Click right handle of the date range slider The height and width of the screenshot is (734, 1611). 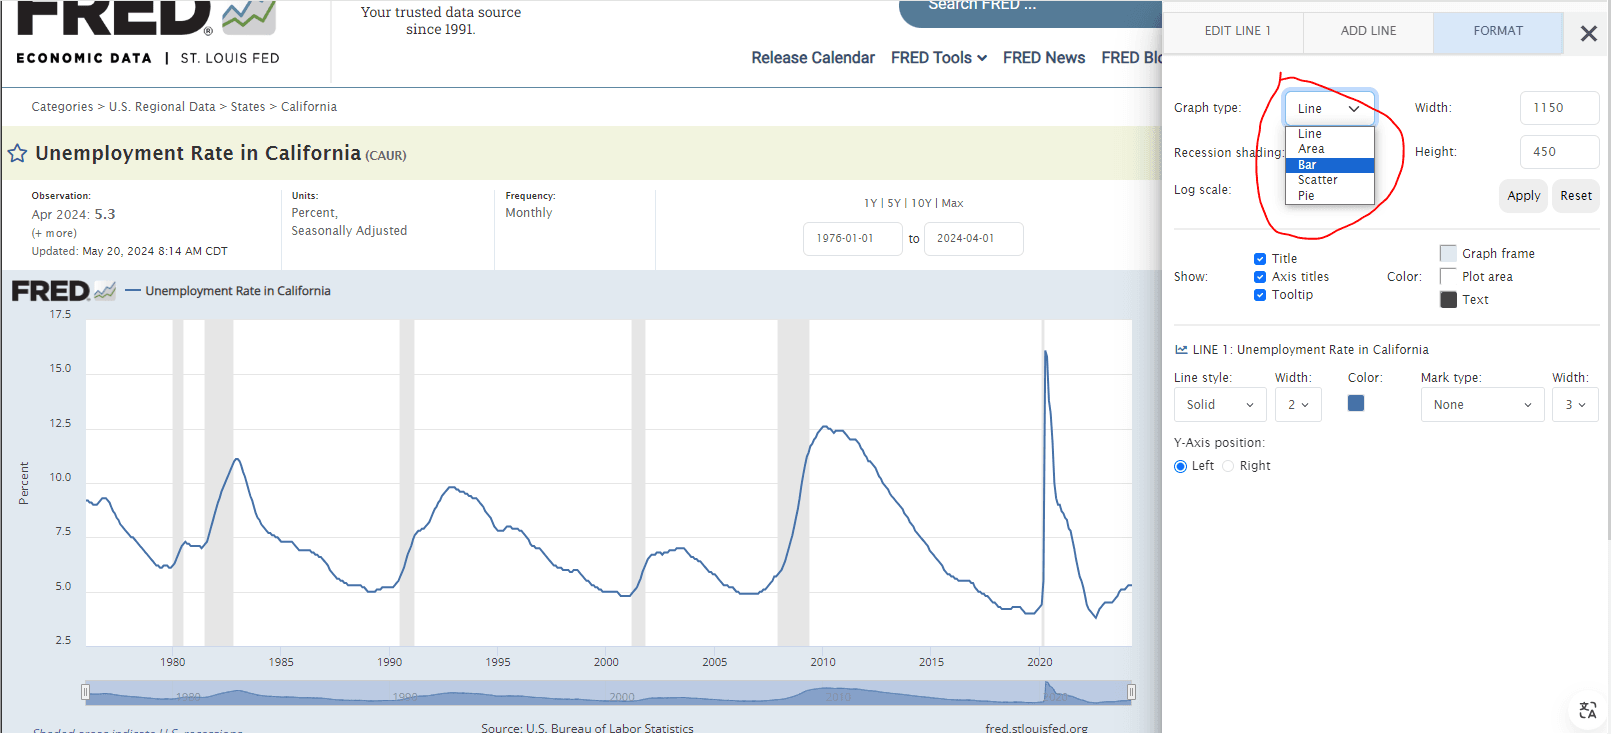pos(1131,692)
